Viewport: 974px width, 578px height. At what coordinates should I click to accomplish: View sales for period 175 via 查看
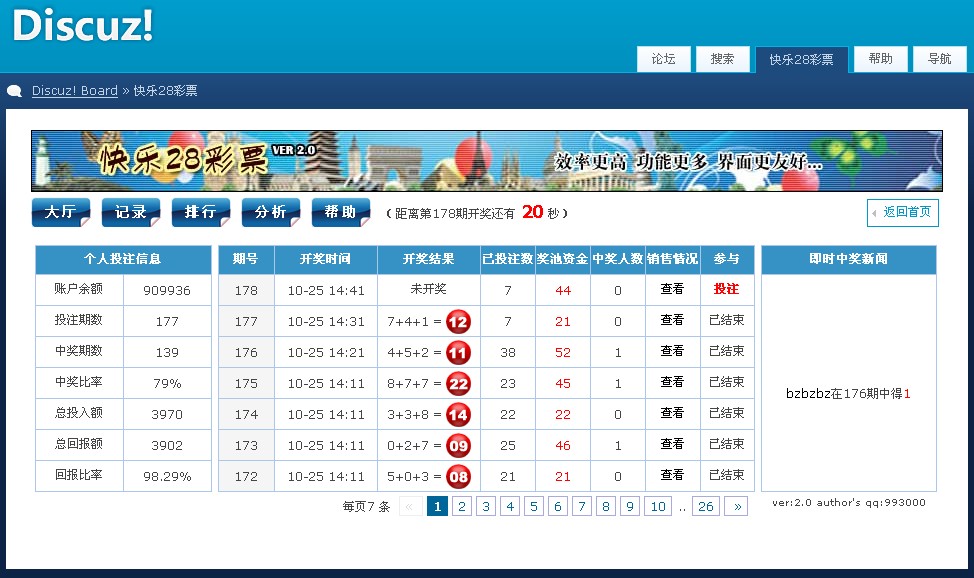tap(672, 382)
